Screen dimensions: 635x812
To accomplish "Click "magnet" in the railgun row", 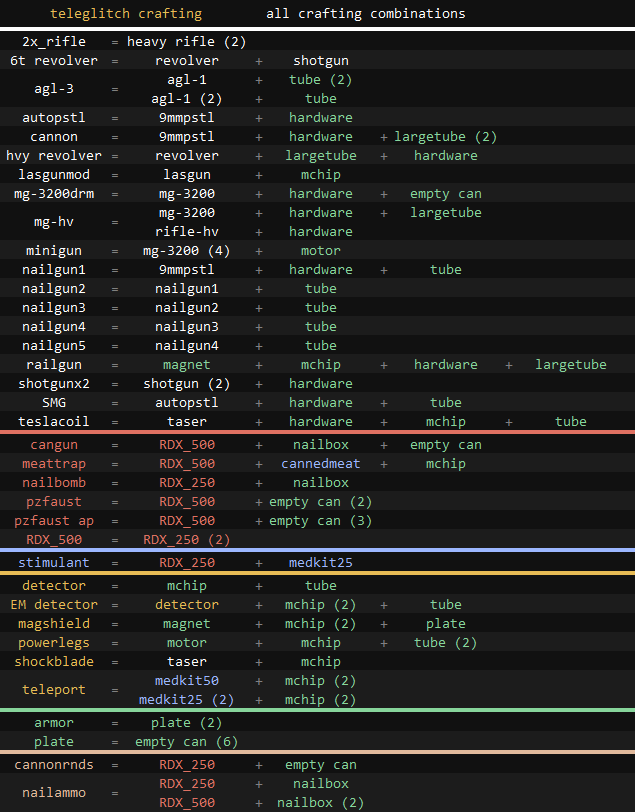I will pos(186,365).
